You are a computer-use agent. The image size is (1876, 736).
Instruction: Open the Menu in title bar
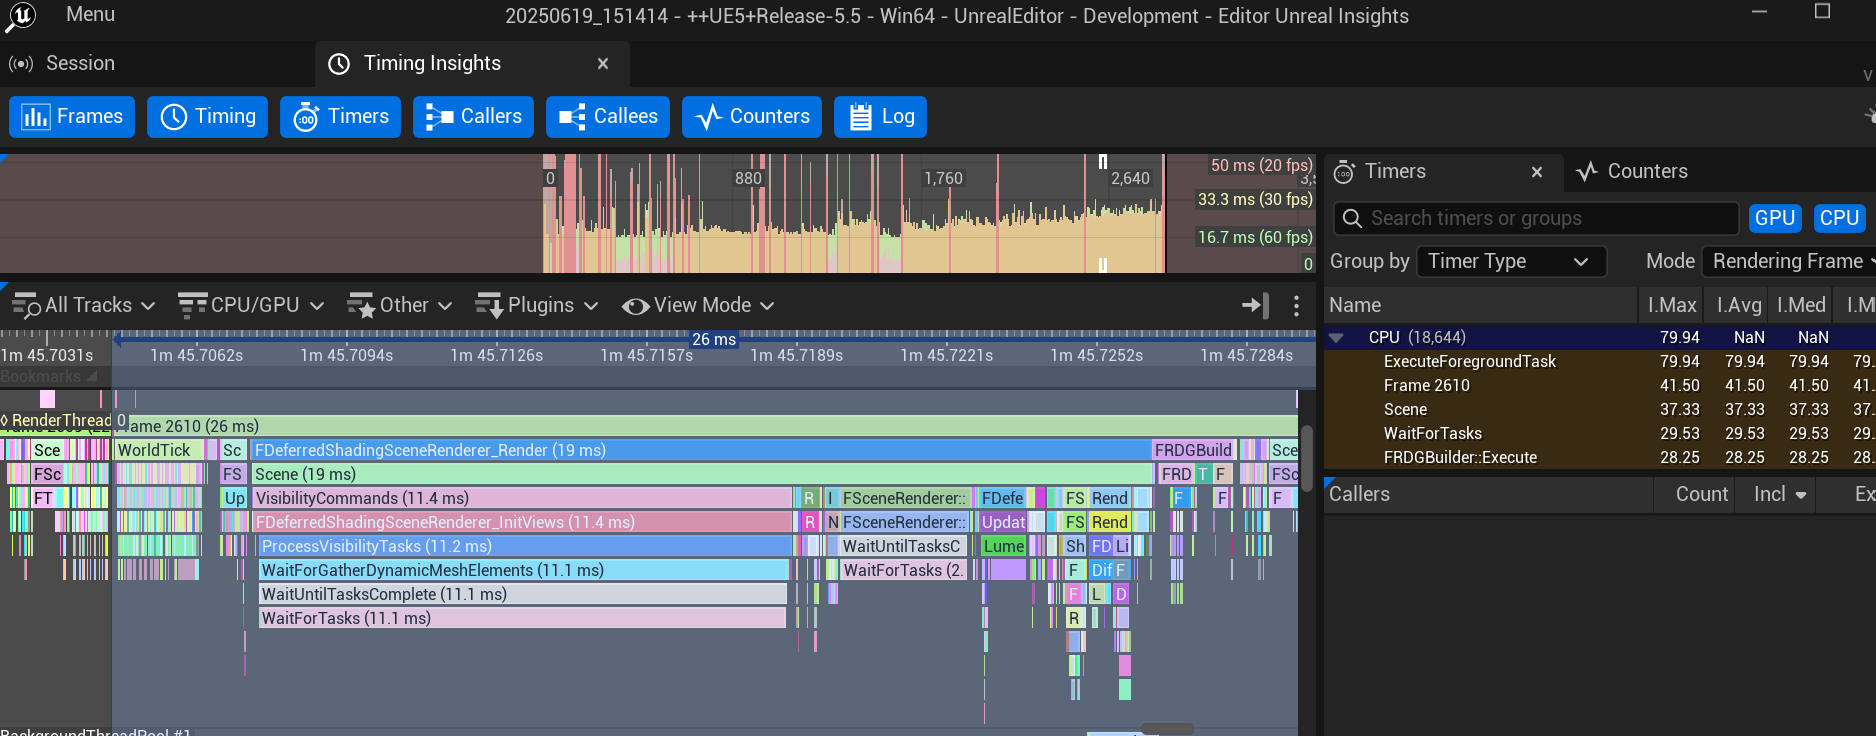pyautogui.click(x=90, y=15)
